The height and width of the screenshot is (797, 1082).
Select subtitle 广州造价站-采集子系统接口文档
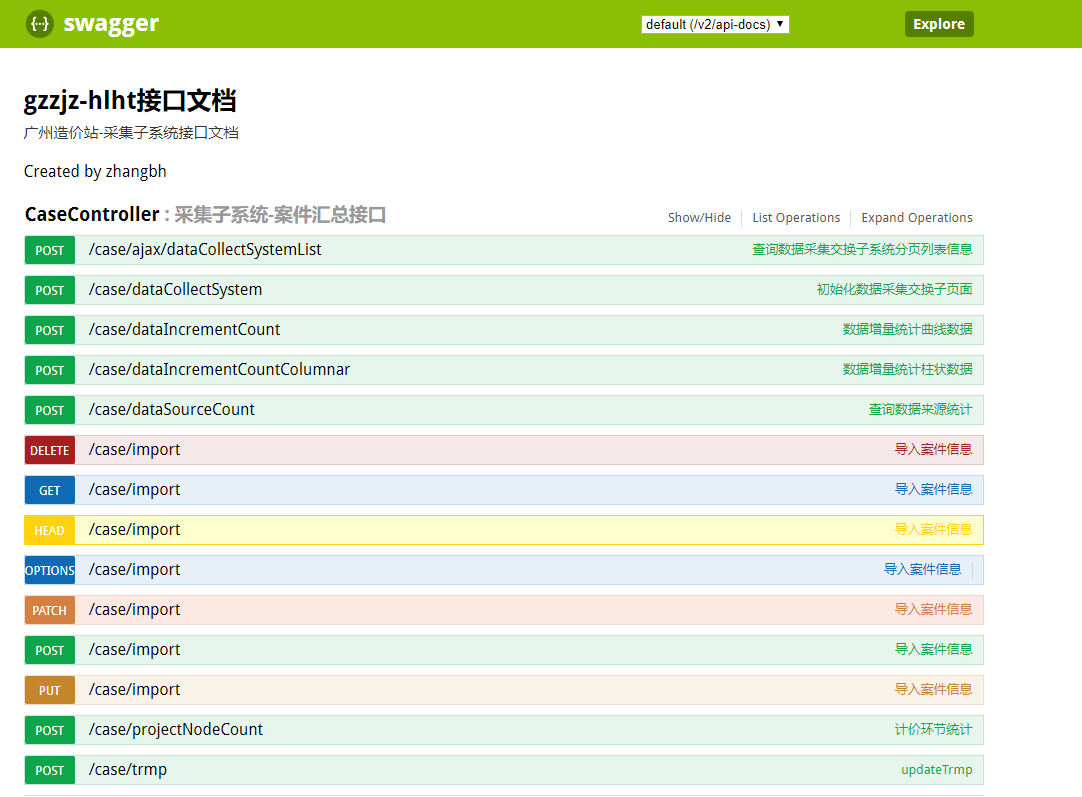131,132
